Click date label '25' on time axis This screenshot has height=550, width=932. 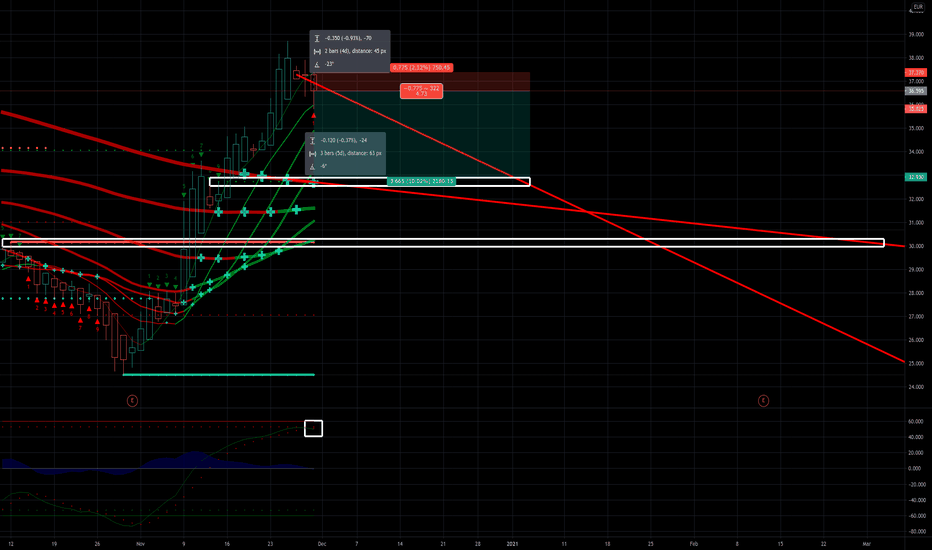[x=651, y=543]
